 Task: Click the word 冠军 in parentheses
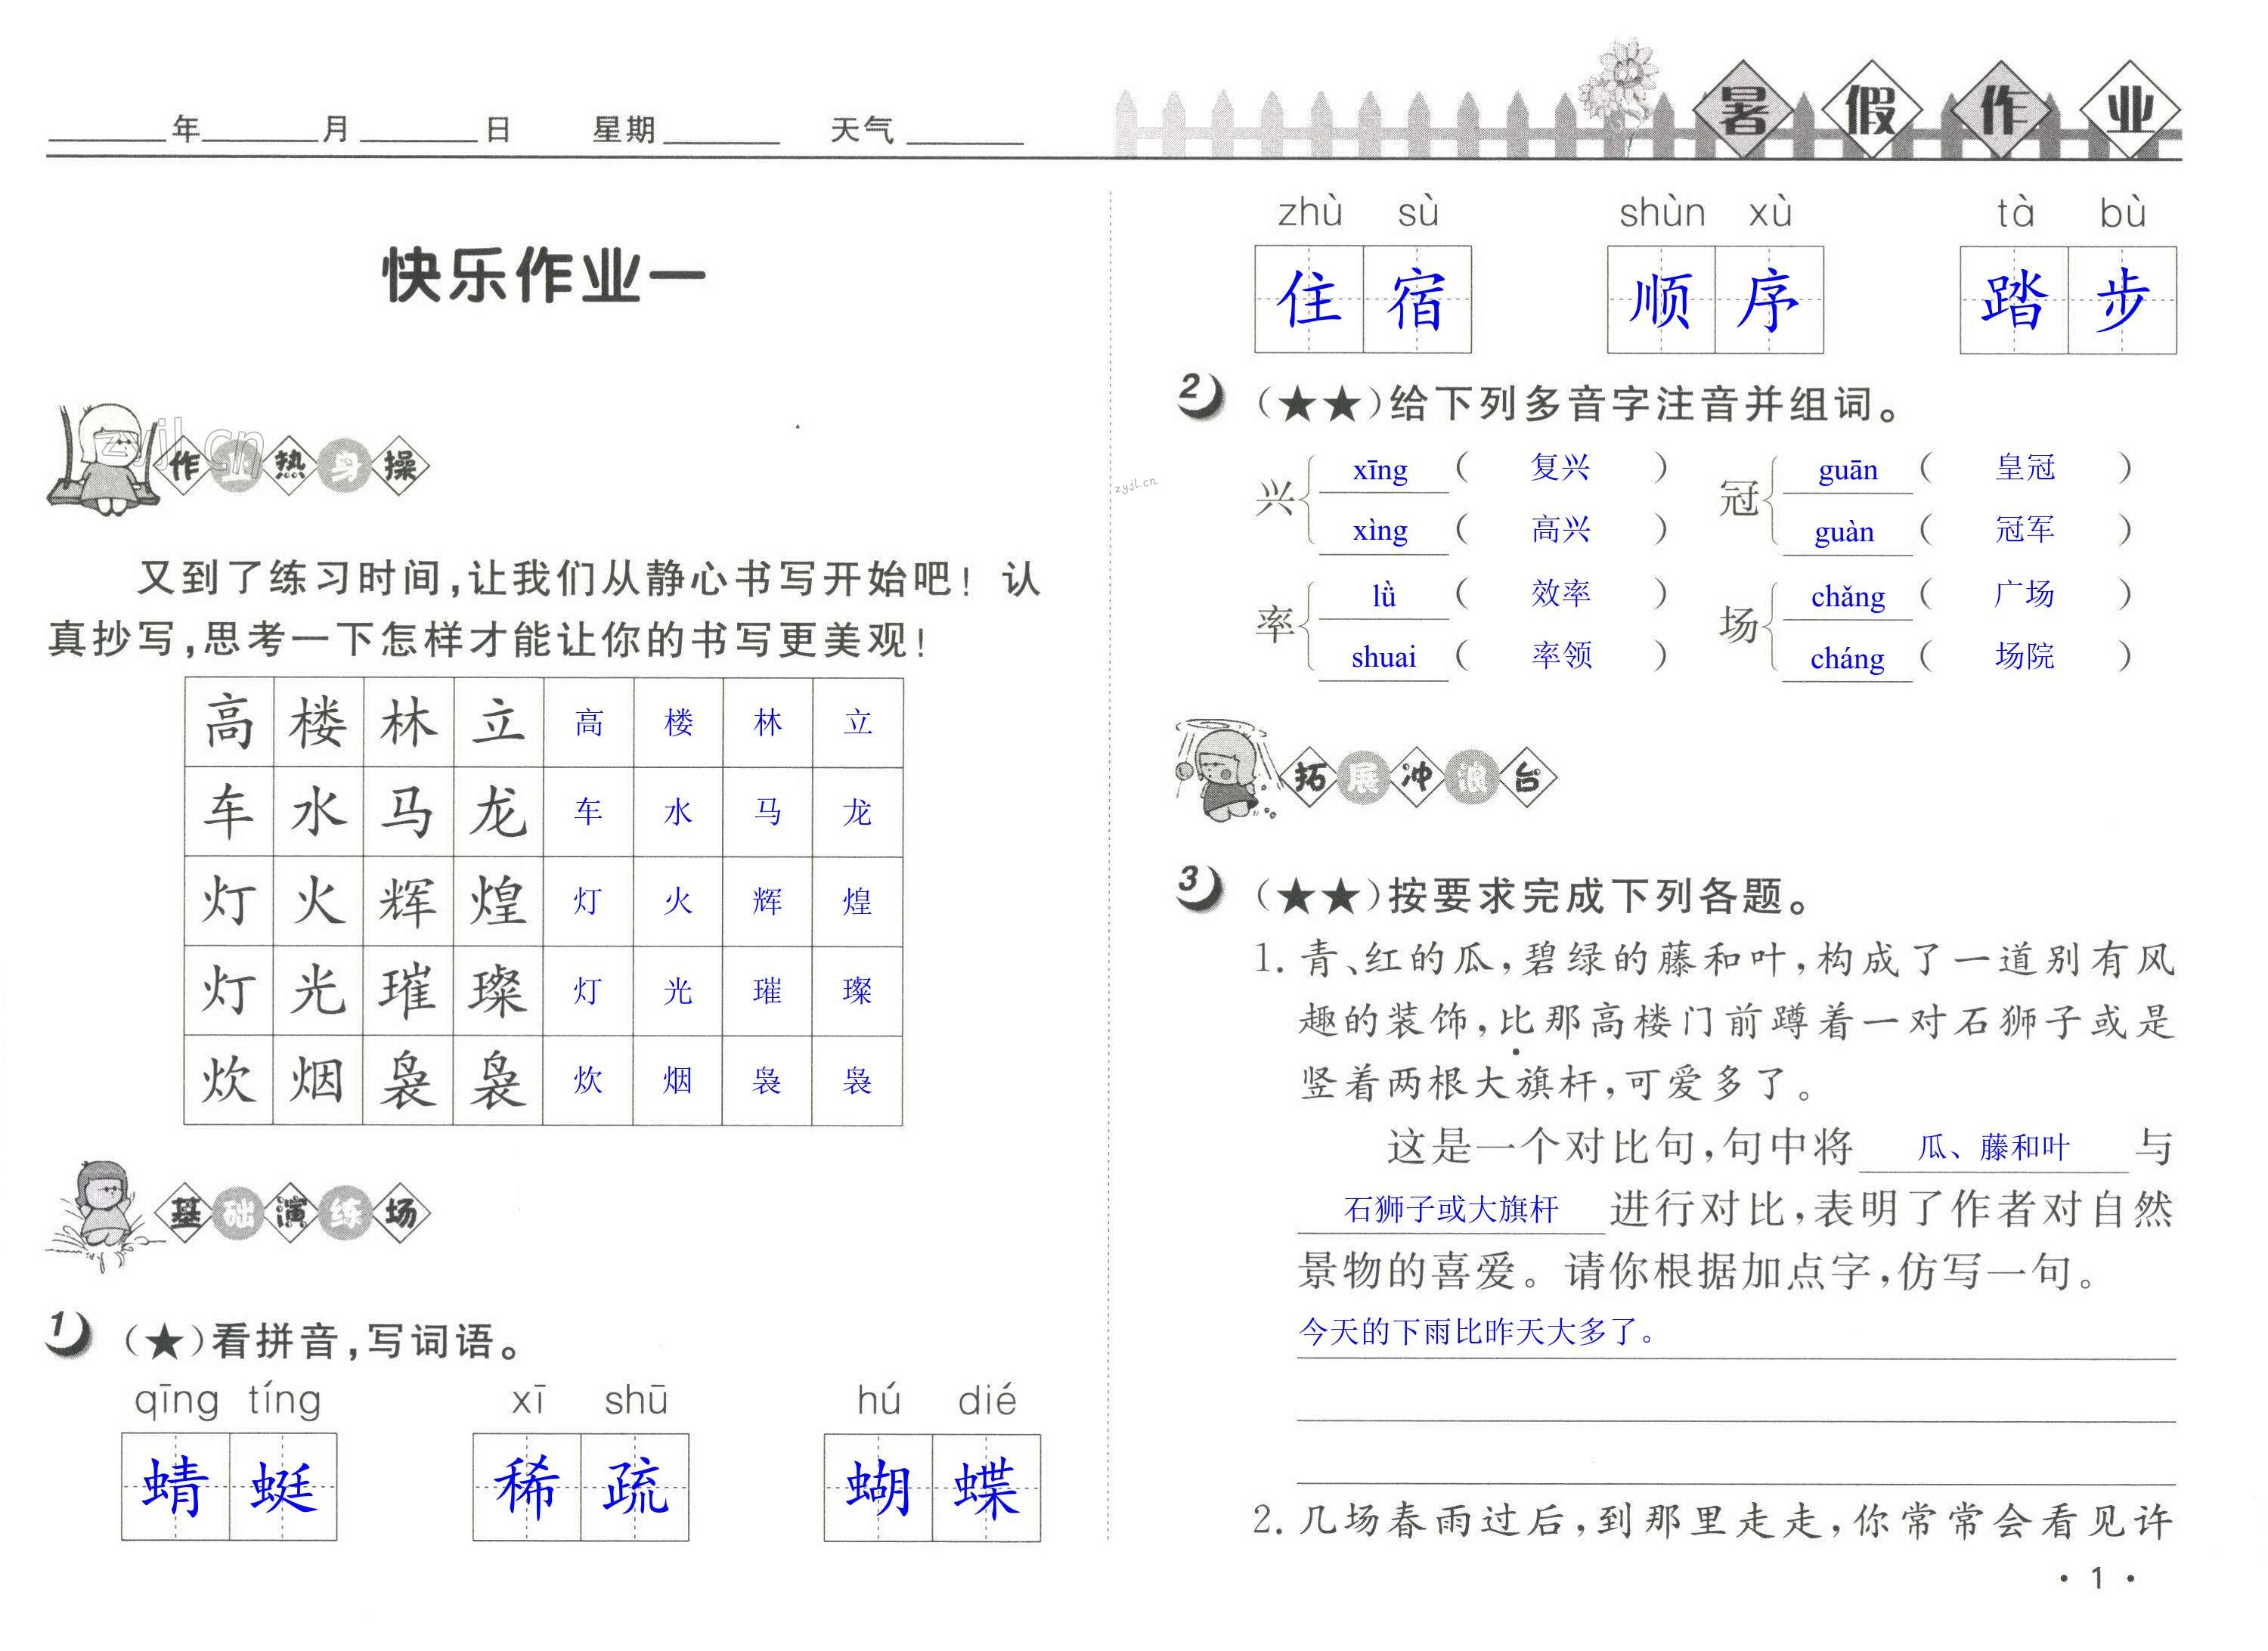(2025, 529)
